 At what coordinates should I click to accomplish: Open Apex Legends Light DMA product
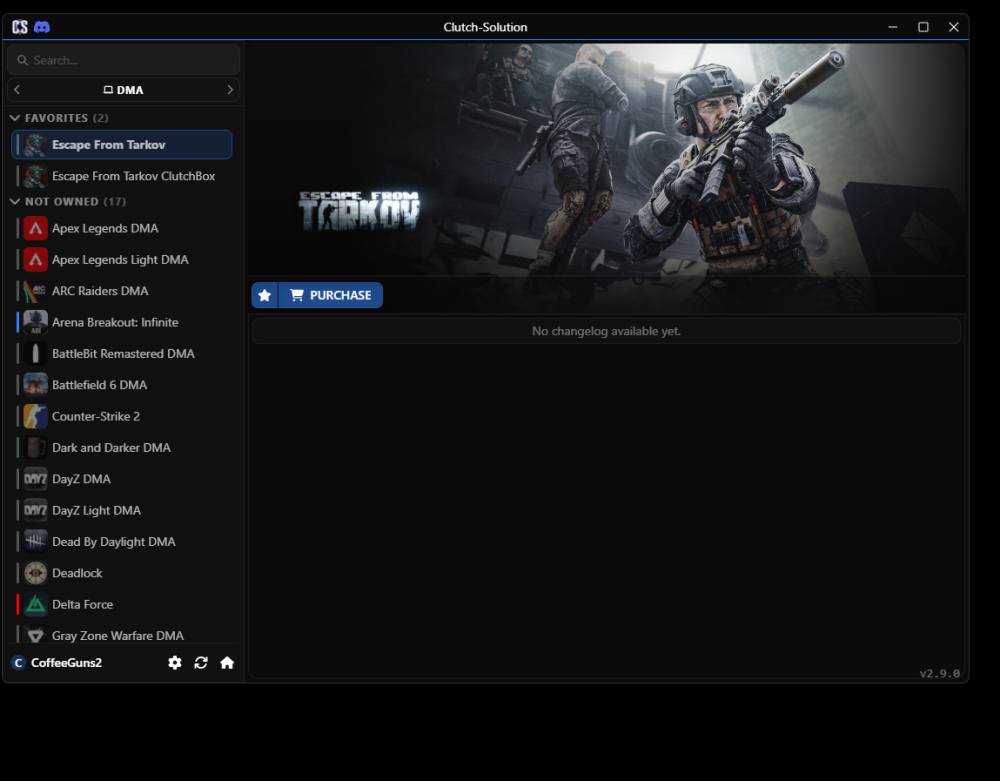(x=122, y=259)
